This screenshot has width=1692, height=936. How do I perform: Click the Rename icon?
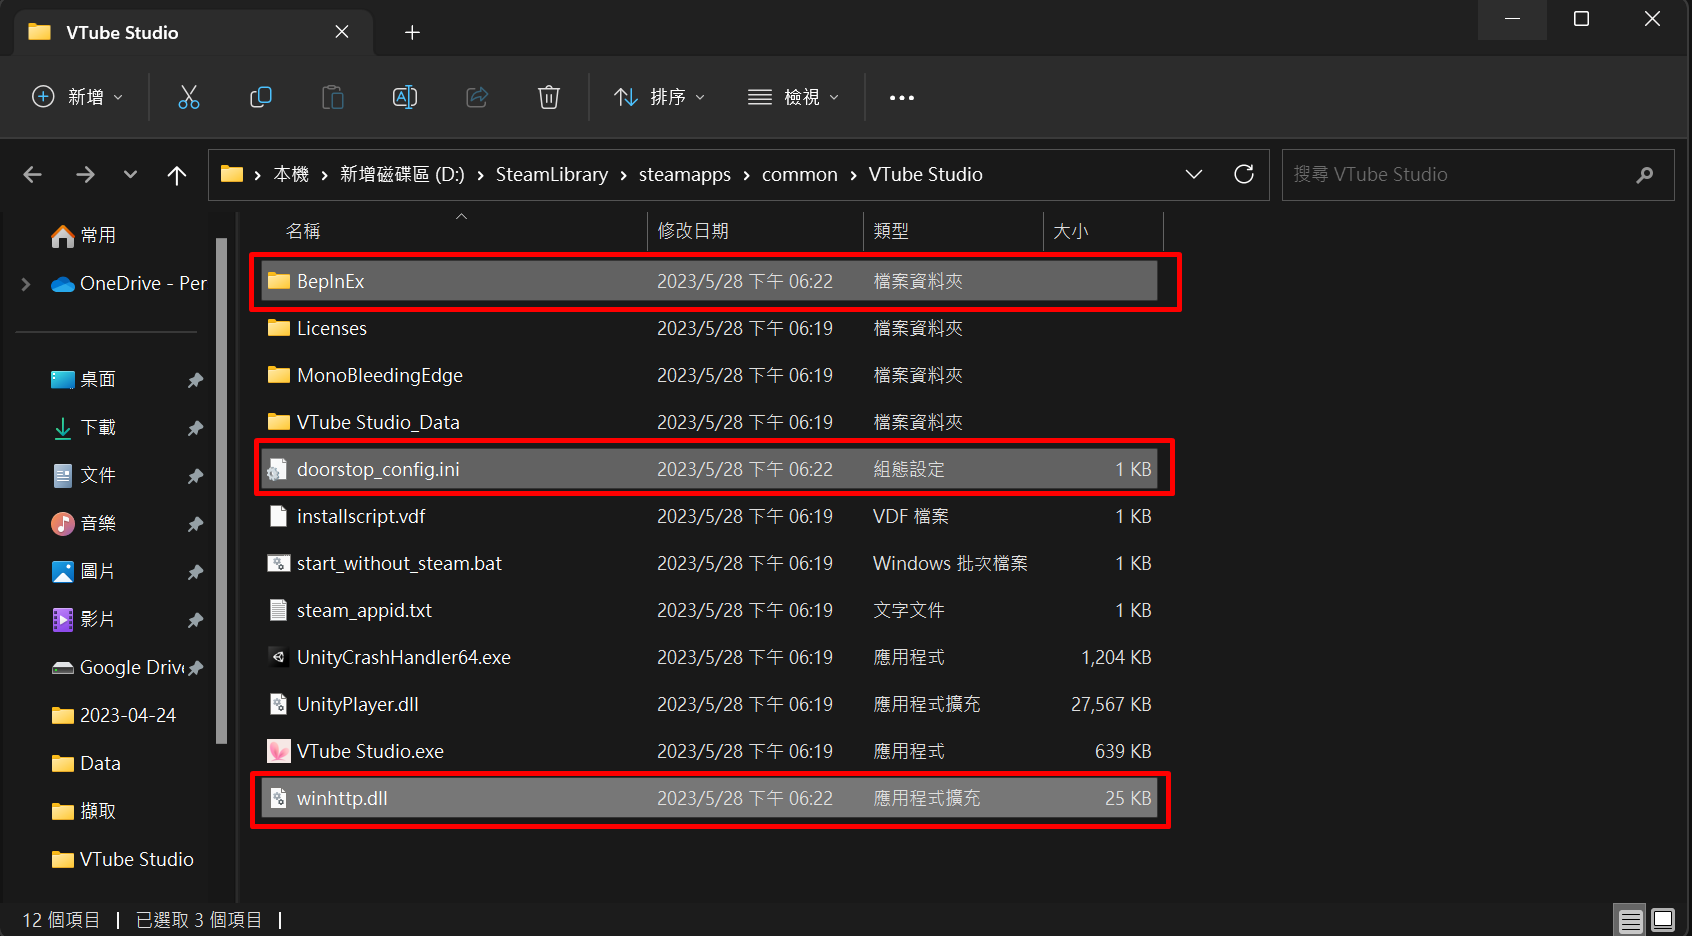click(x=405, y=97)
